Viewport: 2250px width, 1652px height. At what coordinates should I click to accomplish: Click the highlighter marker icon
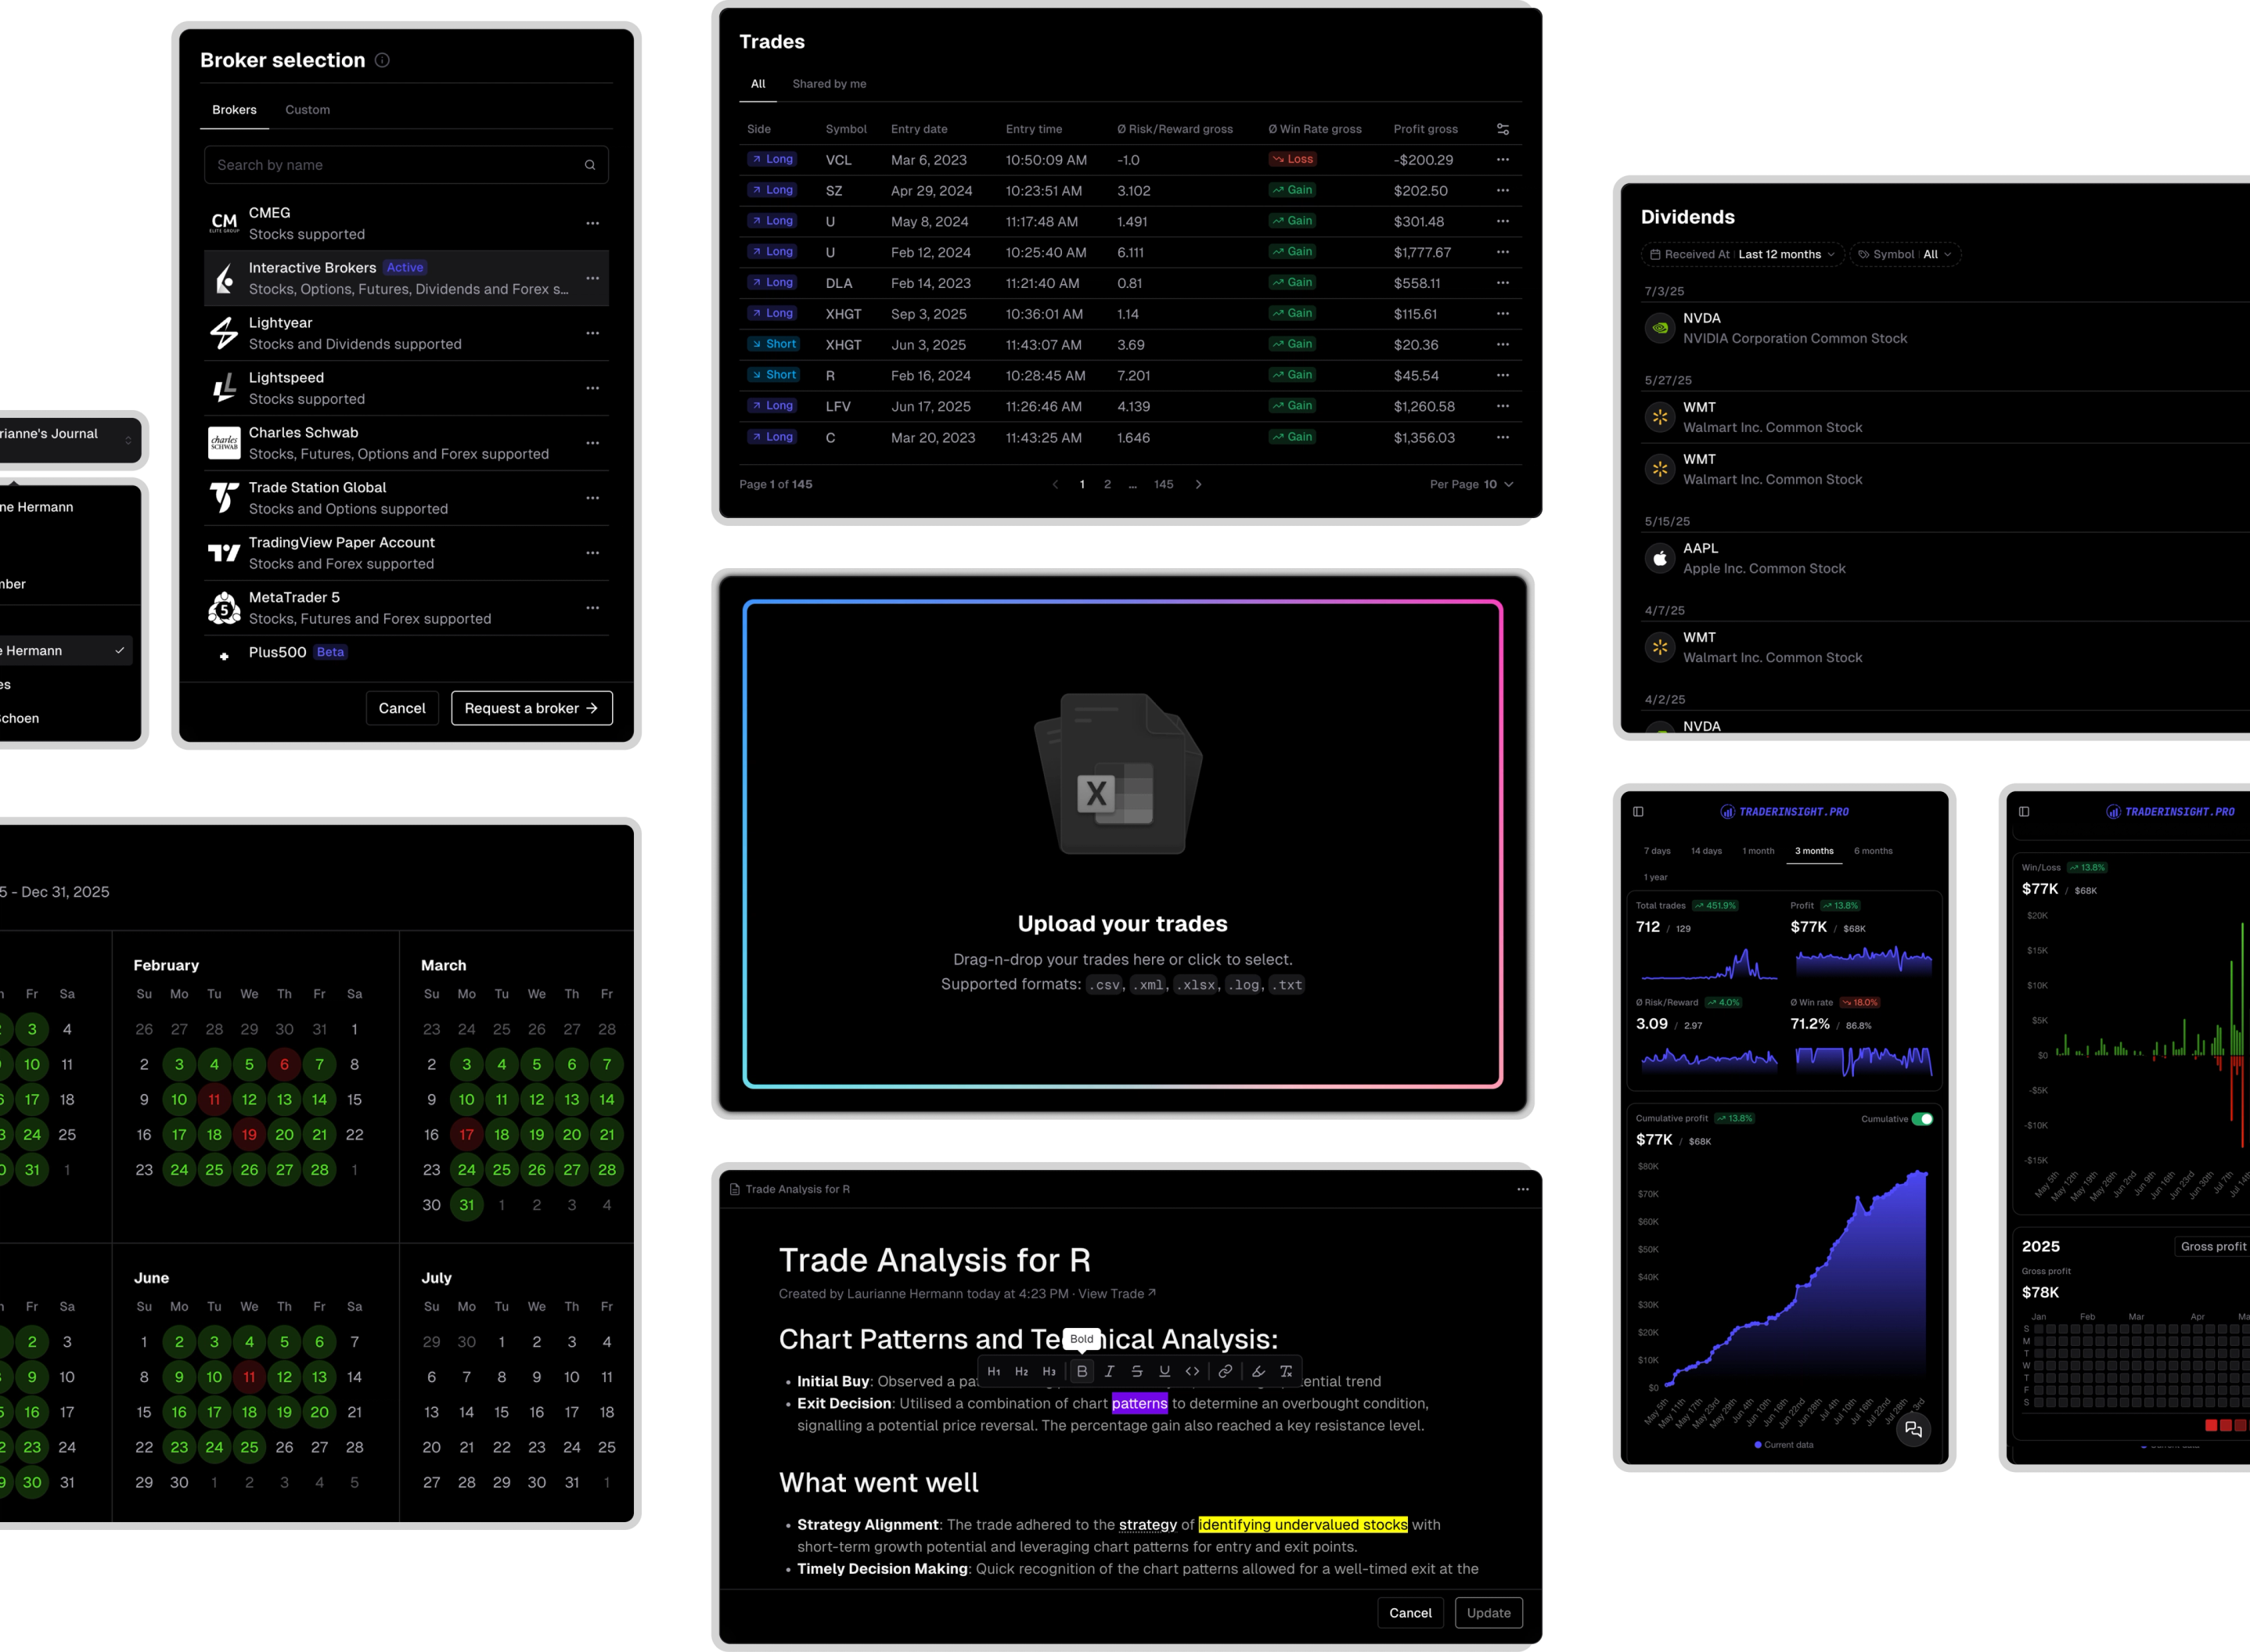(x=1258, y=1372)
